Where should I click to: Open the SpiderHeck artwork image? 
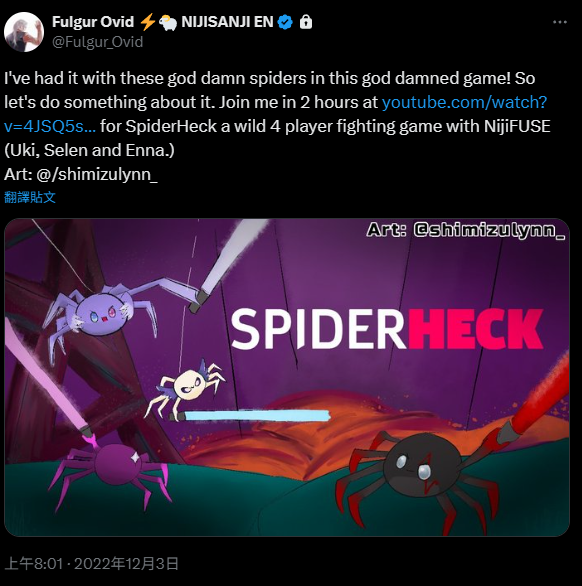[x=287, y=377]
